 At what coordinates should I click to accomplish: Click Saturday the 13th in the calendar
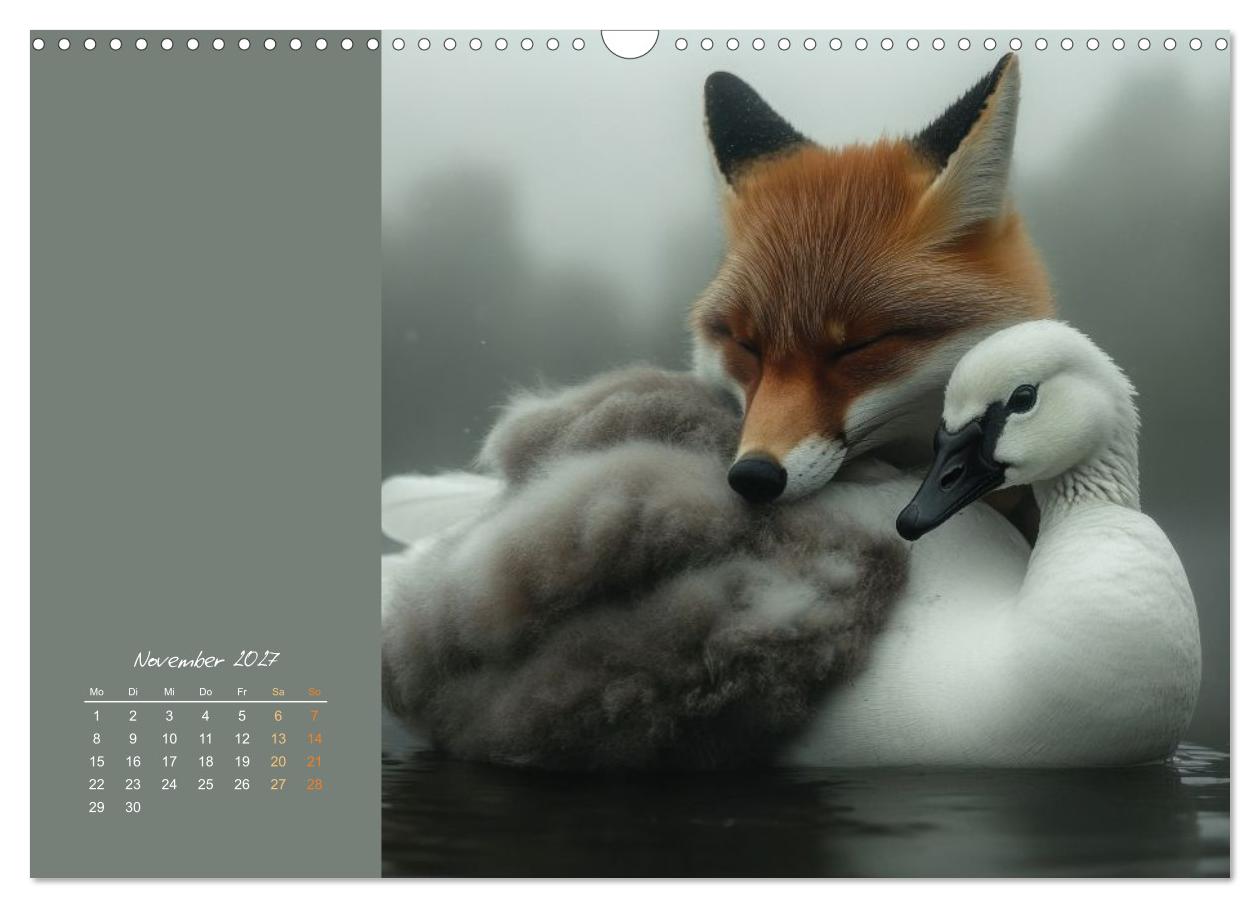(x=278, y=739)
